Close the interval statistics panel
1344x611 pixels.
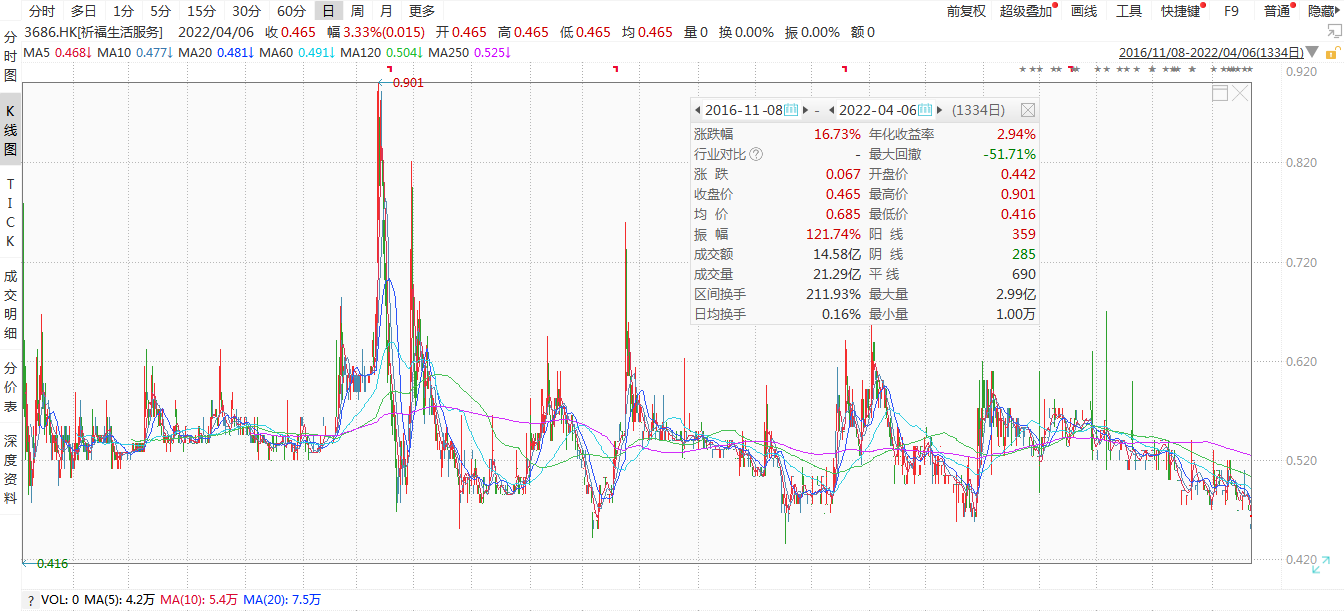pos(1028,110)
